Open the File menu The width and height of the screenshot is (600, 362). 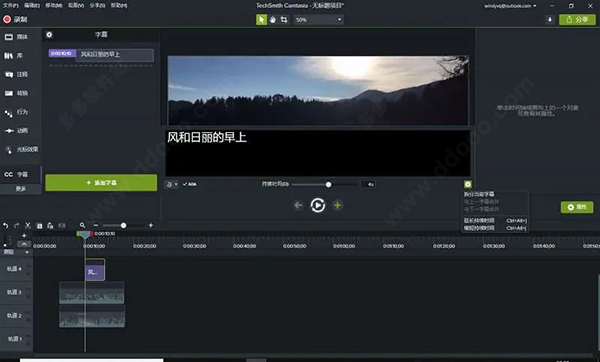click(x=10, y=5)
